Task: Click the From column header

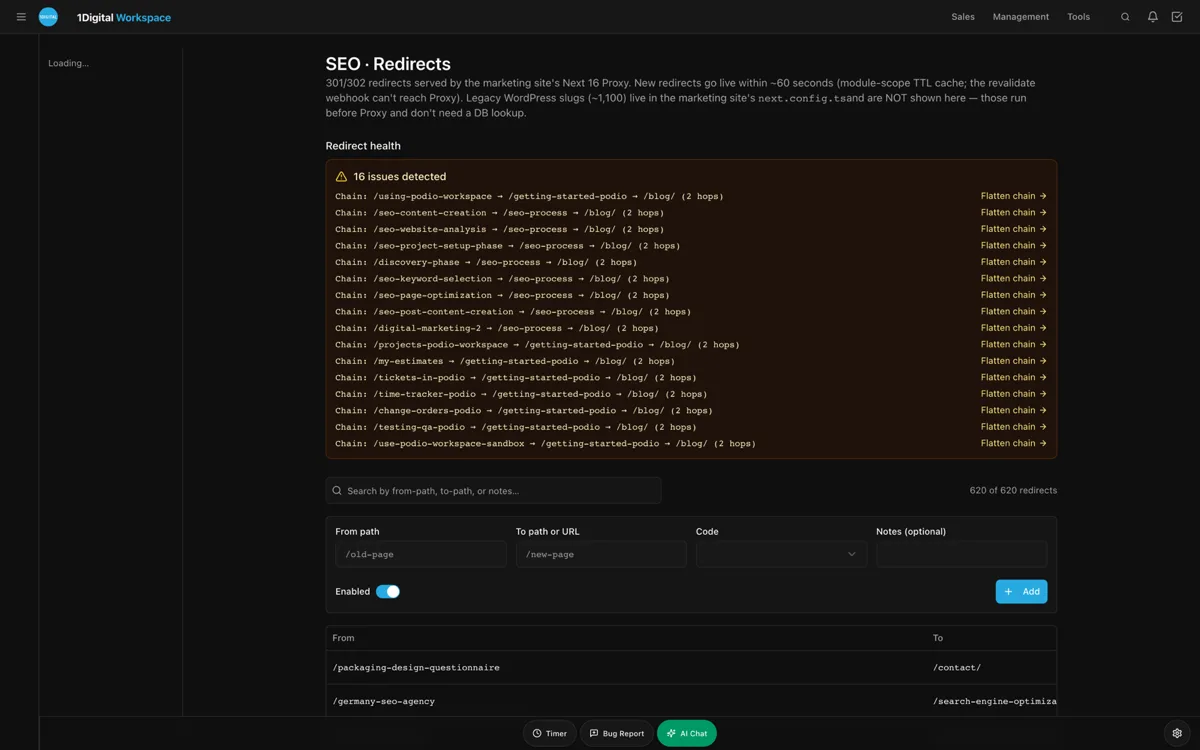Action: click(x=343, y=638)
